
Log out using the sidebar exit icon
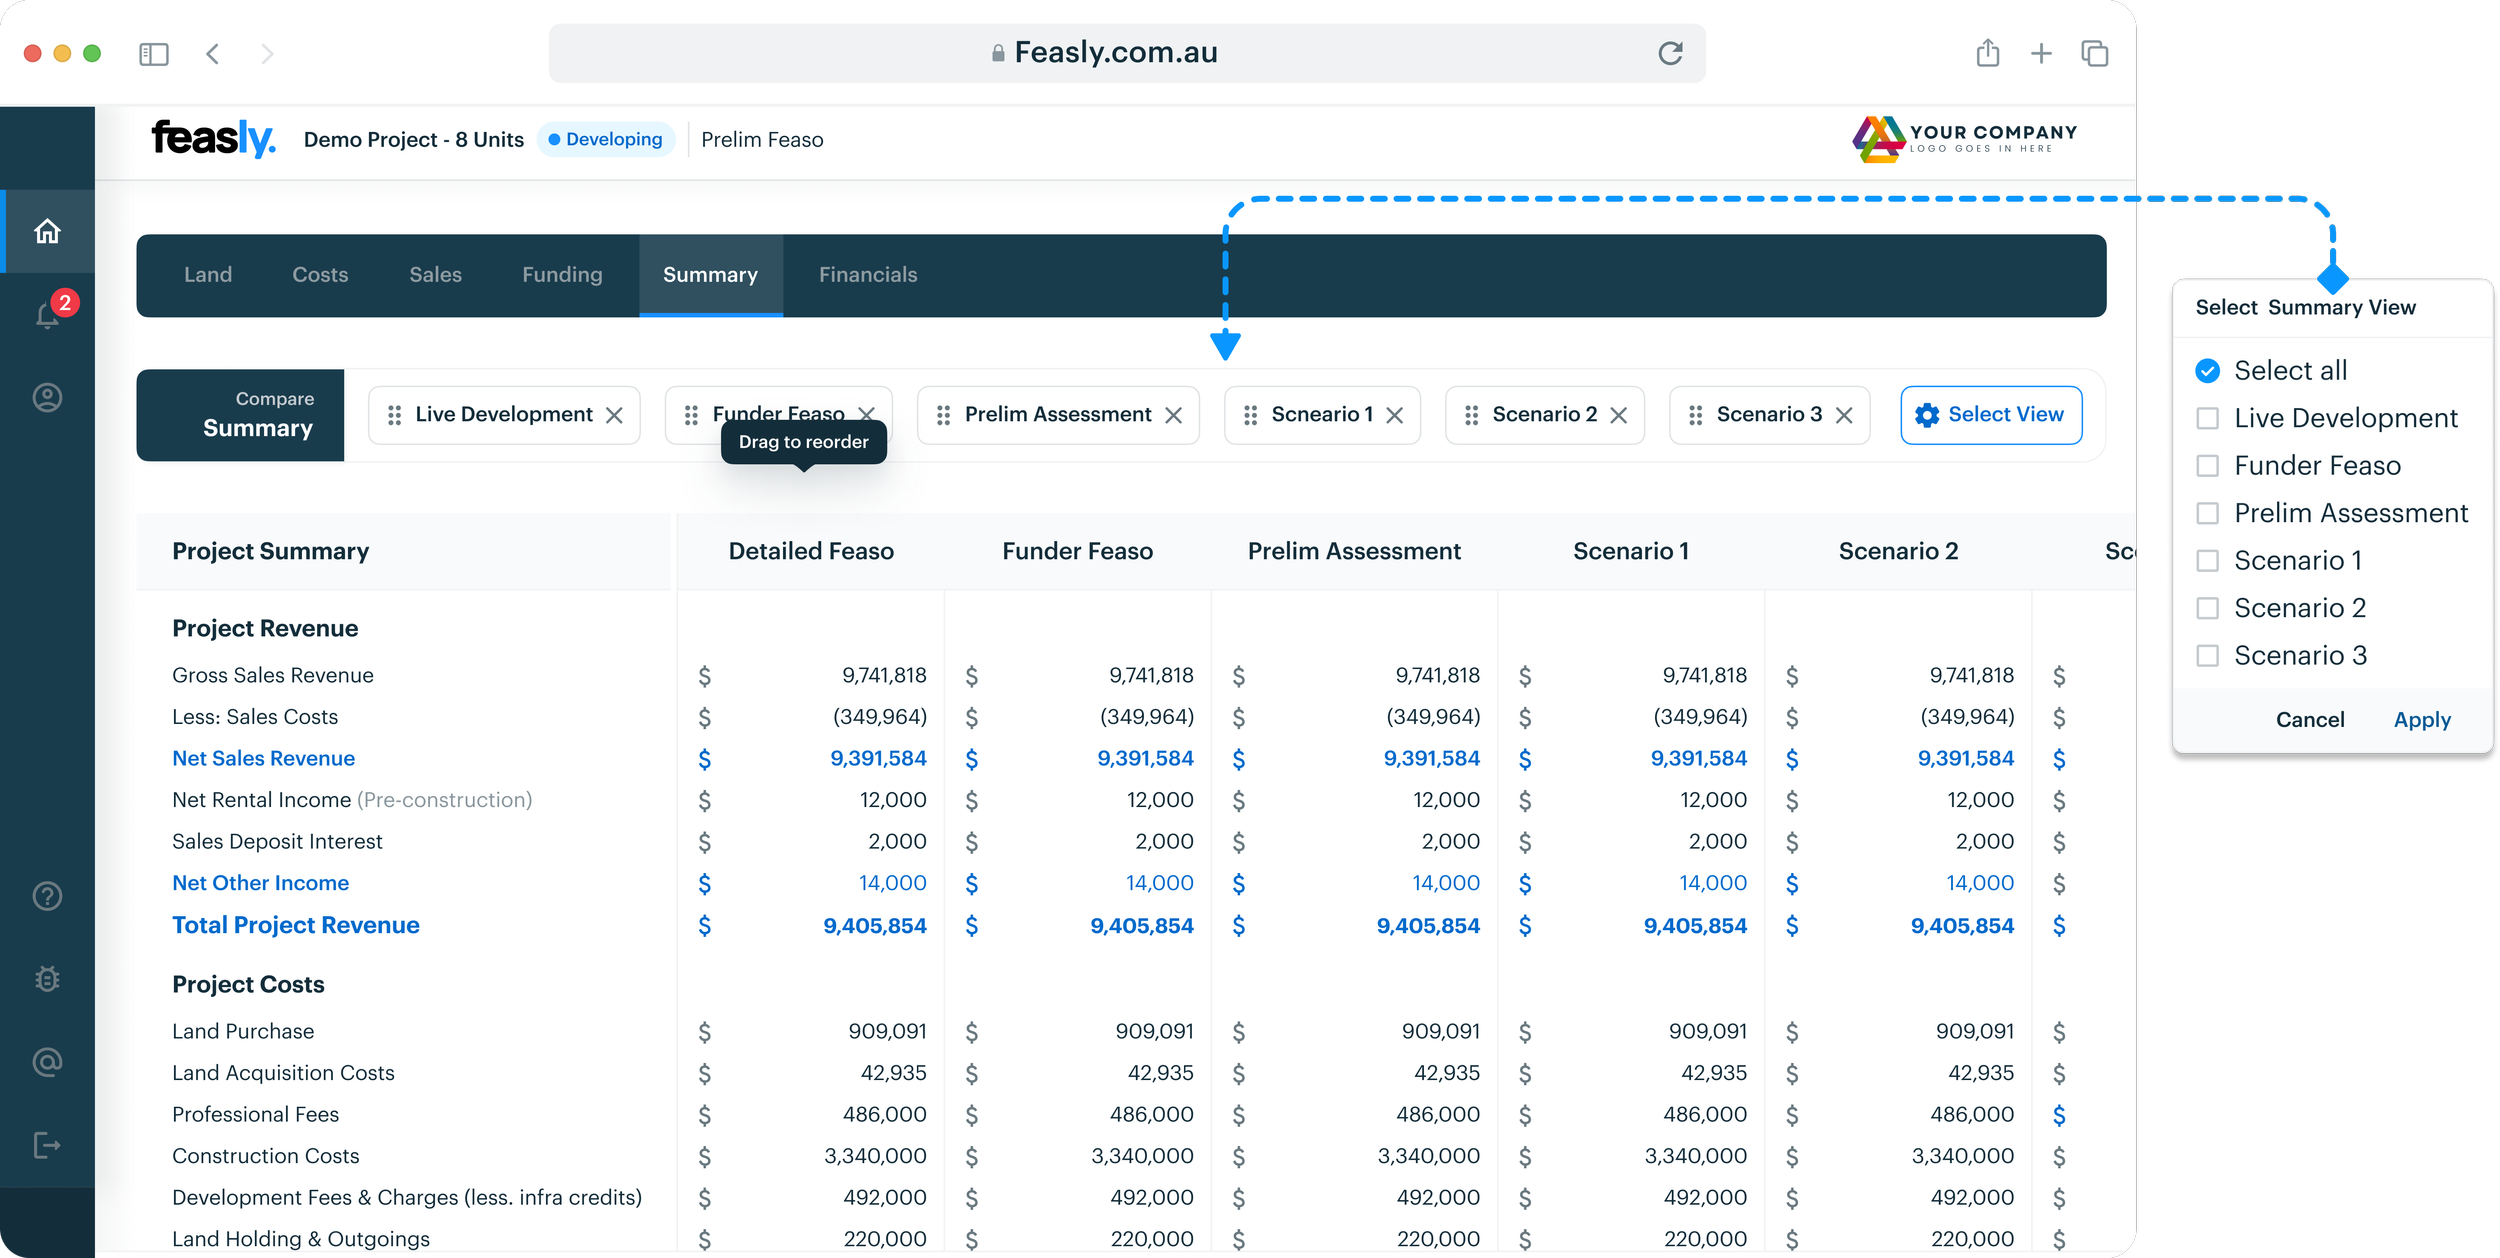click(x=47, y=1145)
